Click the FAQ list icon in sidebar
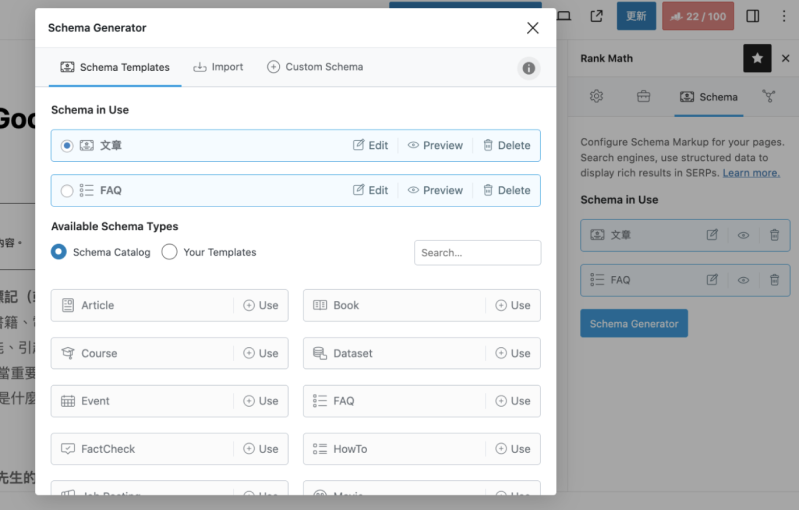 597,280
